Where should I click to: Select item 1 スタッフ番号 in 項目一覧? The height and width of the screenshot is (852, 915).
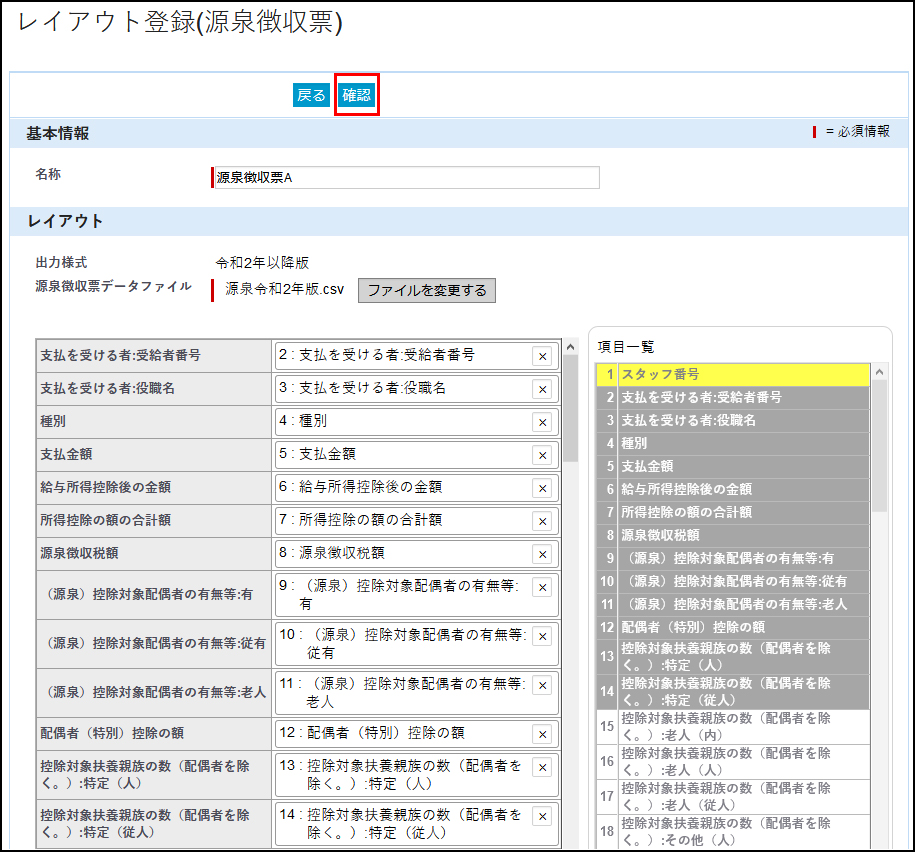(x=733, y=375)
